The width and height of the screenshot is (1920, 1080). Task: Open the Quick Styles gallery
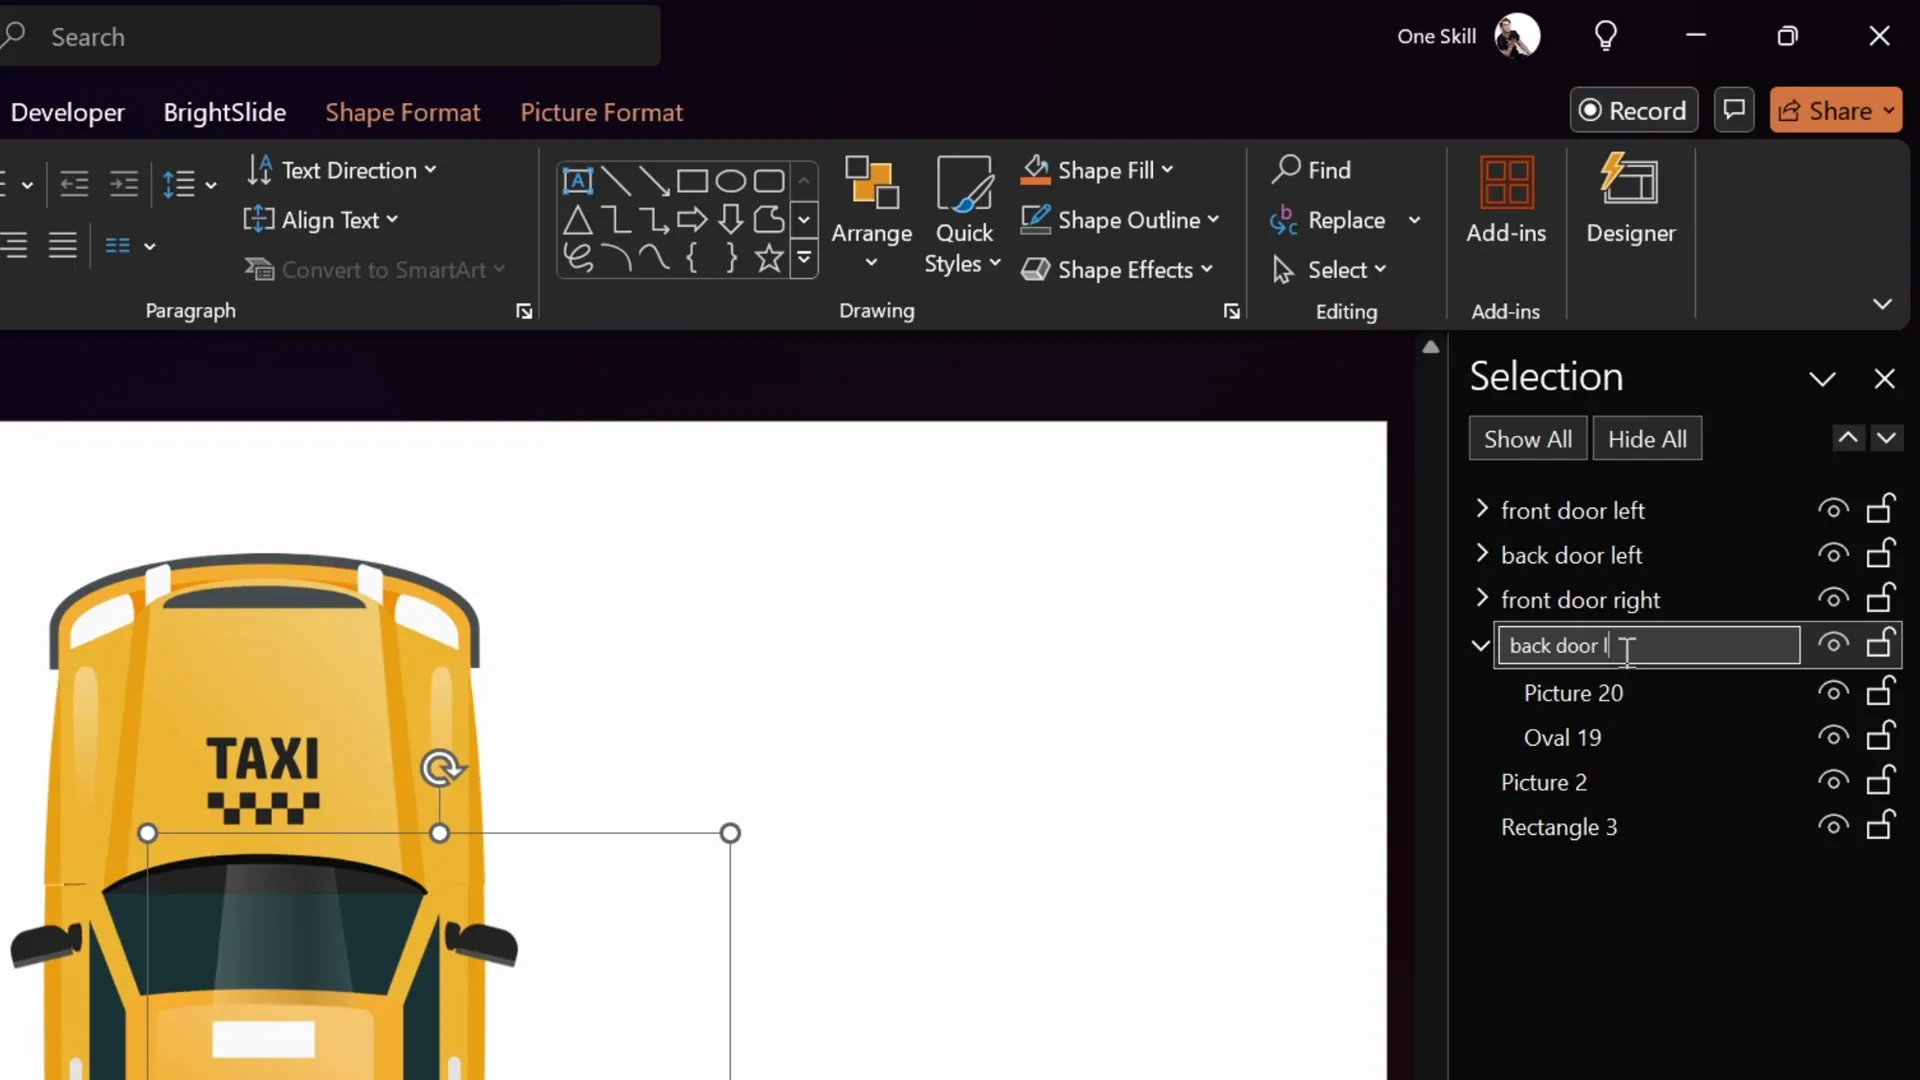pyautogui.click(x=961, y=215)
